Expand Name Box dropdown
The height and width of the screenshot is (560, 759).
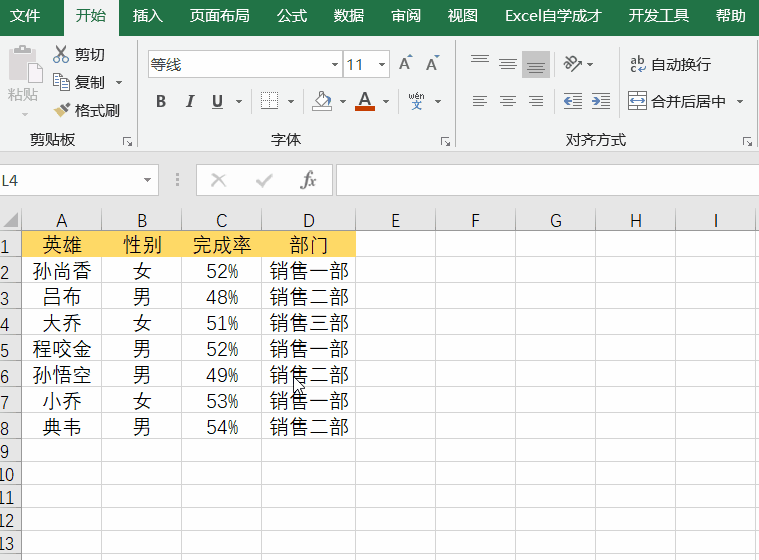pos(147,180)
